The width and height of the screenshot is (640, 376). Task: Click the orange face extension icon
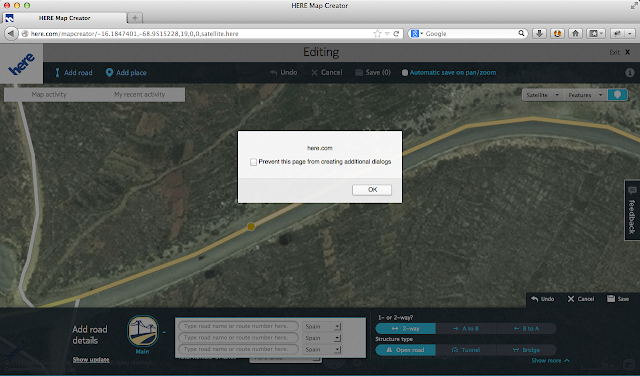tap(558, 33)
